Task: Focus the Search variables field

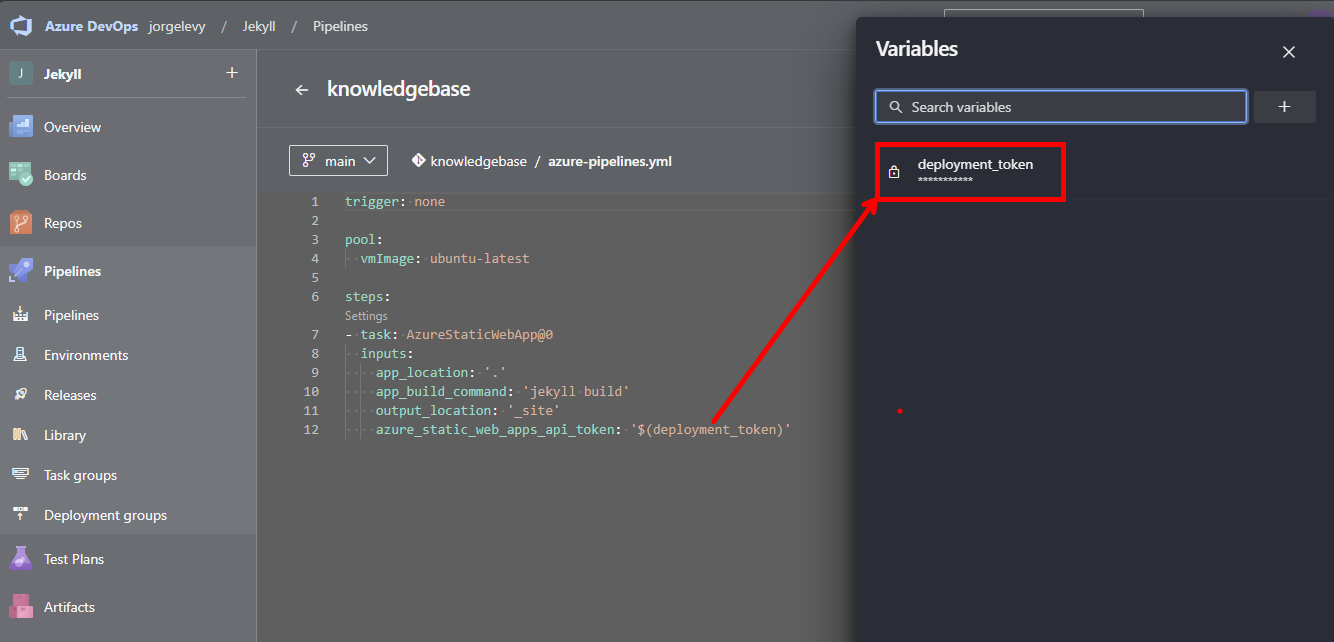Action: (1061, 107)
